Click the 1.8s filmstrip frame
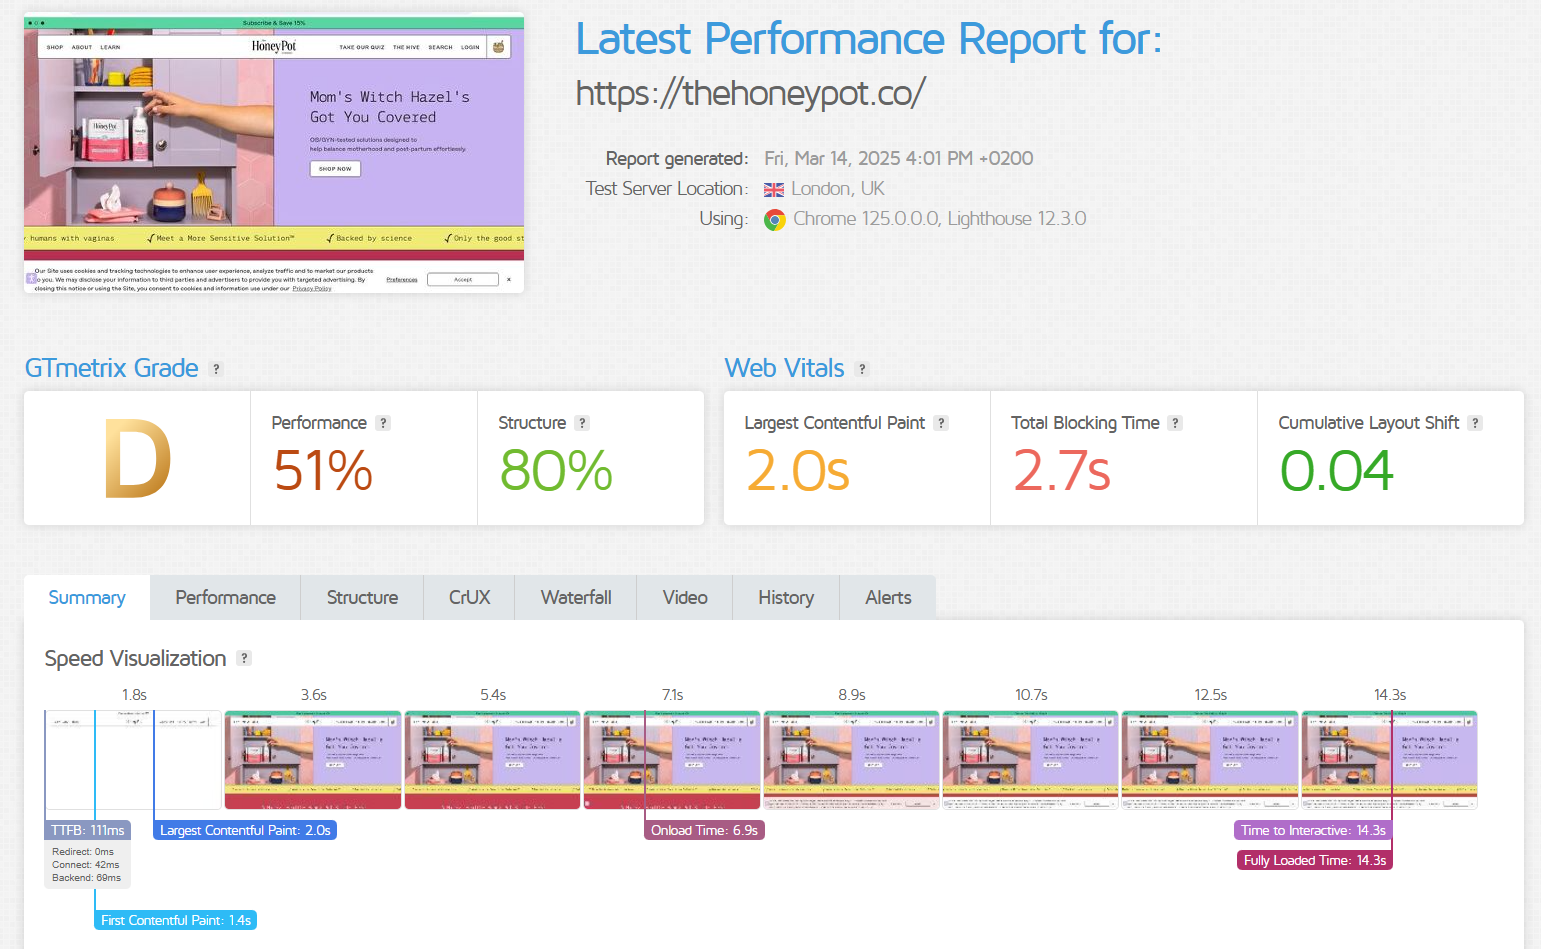The image size is (1541, 949). 133,760
